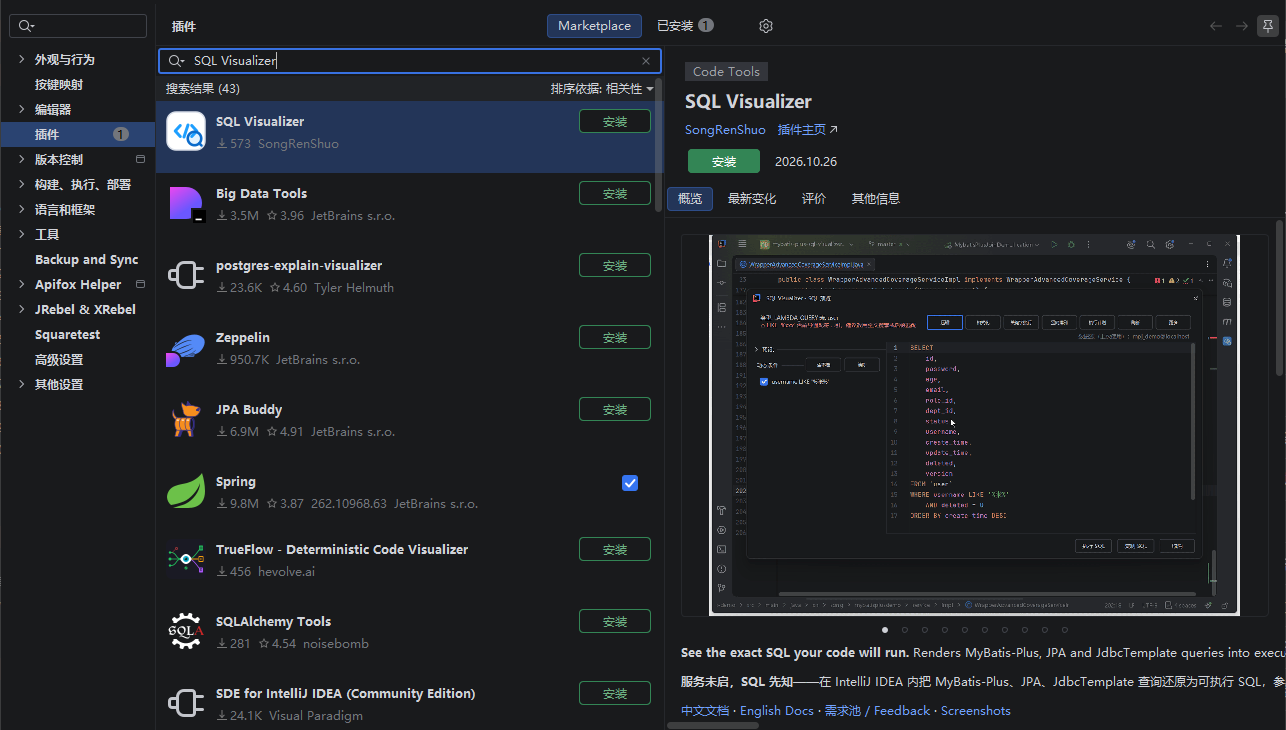
Task: Select 按键映射 in settings tree
Action: [x=59, y=85]
